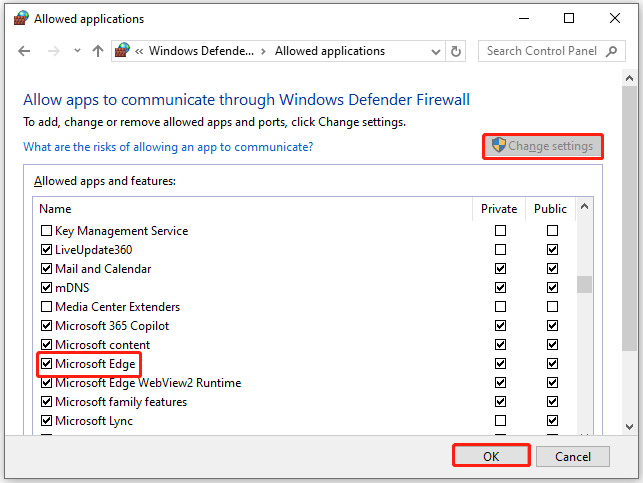Disable Public for LiveUpdate360
The image size is (643, 483).
coord(552,250)
